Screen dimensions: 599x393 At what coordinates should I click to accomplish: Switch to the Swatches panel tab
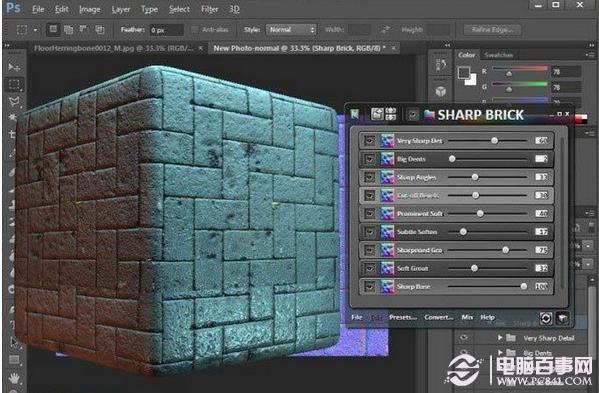click(x=498, y=55)
